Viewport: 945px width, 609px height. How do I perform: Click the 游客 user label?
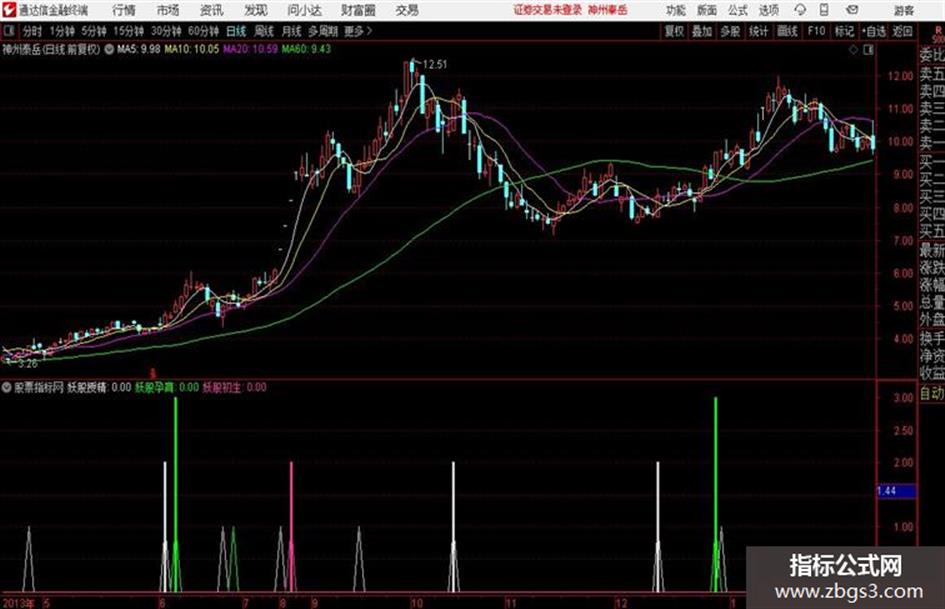tap(904, 10)
